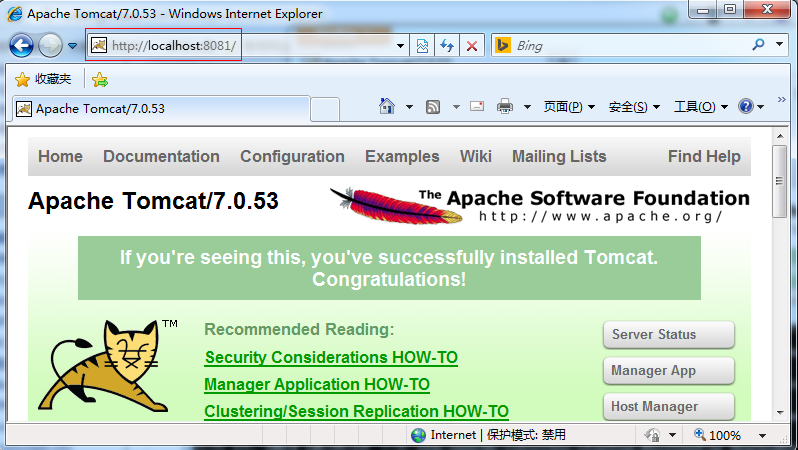This screenshot has width=798, height=450.
Task: Click the RSS feeds toolbar icon
Action: 433,107
